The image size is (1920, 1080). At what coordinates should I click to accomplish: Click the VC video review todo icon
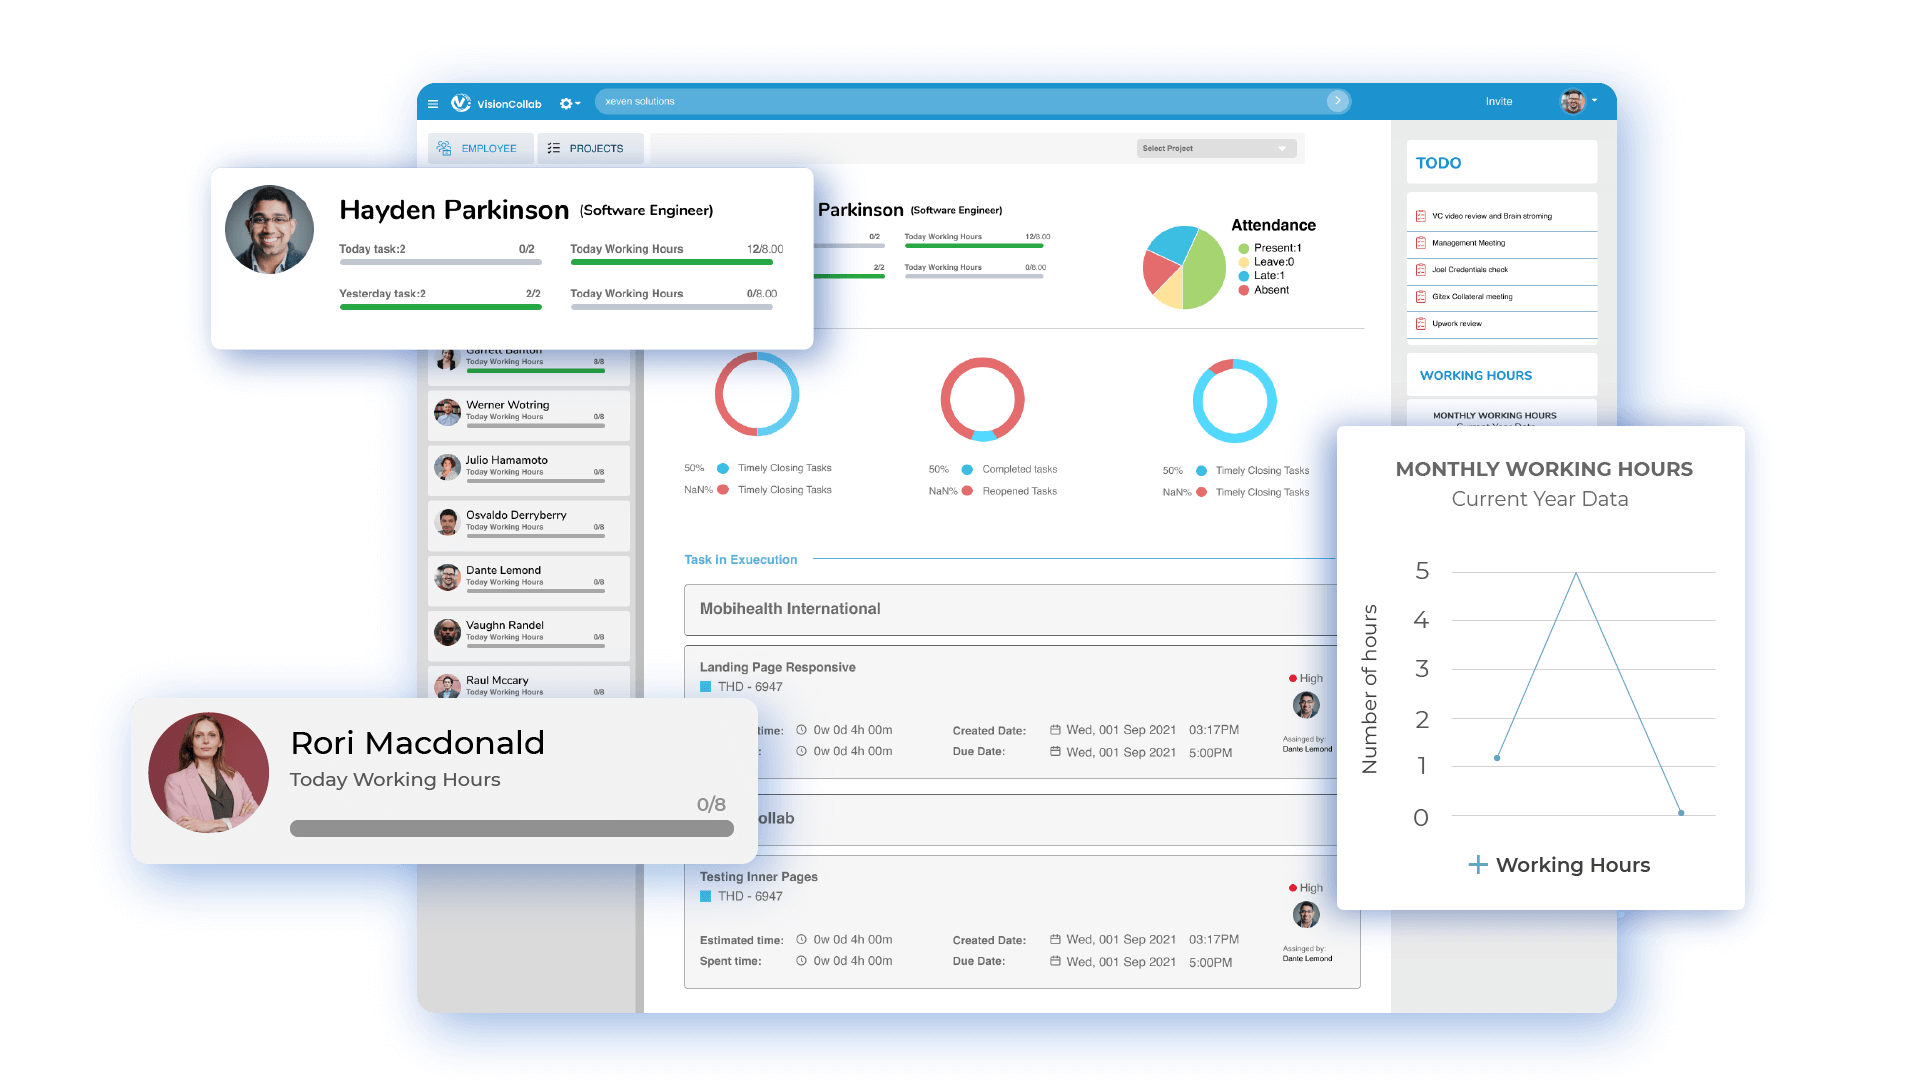[1420, 216]
